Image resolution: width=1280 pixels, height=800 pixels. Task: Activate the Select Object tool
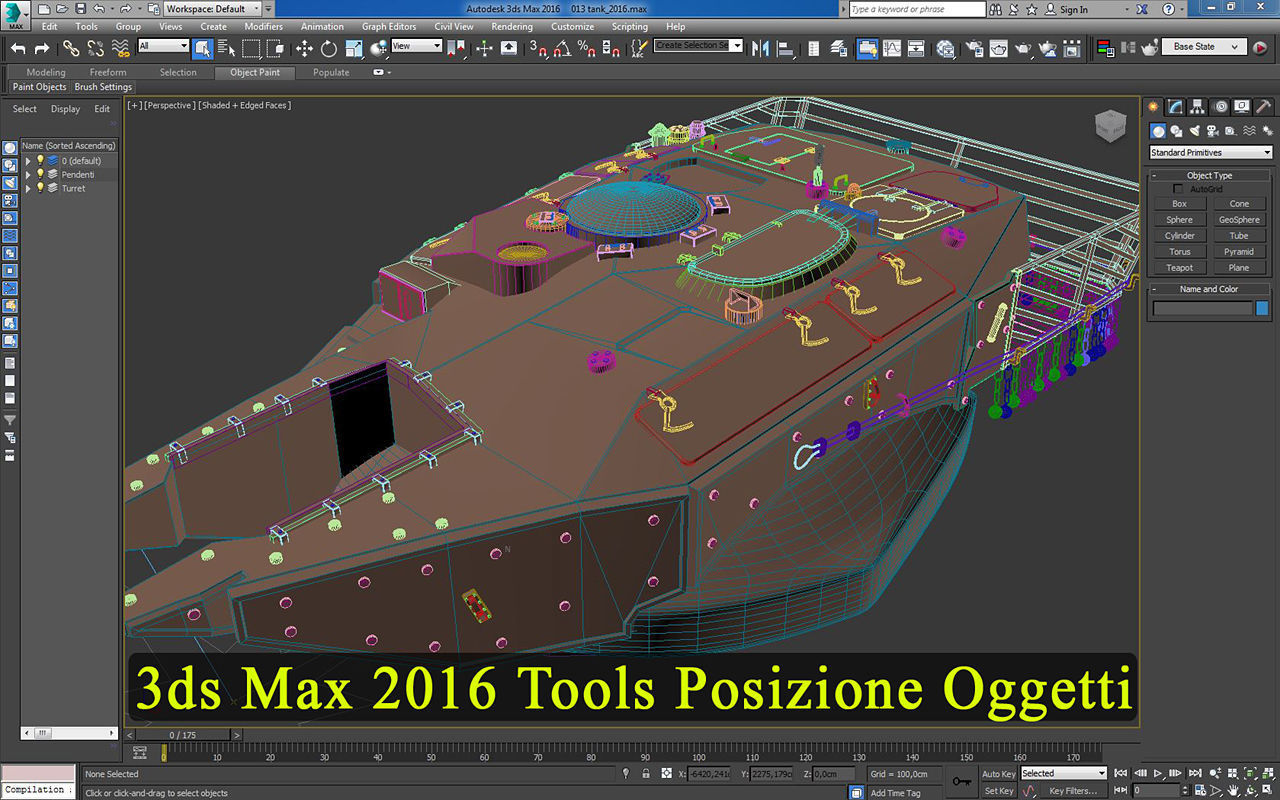(x=203, y=48)
